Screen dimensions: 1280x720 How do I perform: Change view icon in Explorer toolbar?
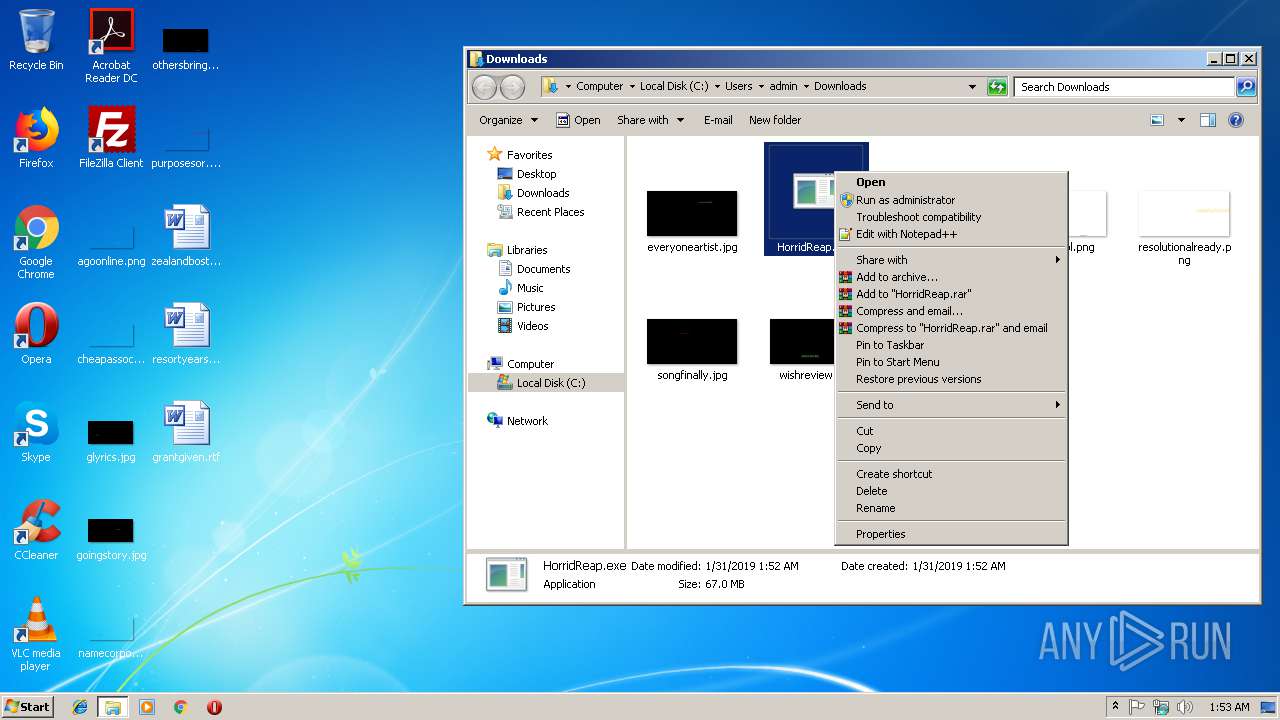click(x=1157, y=120)
